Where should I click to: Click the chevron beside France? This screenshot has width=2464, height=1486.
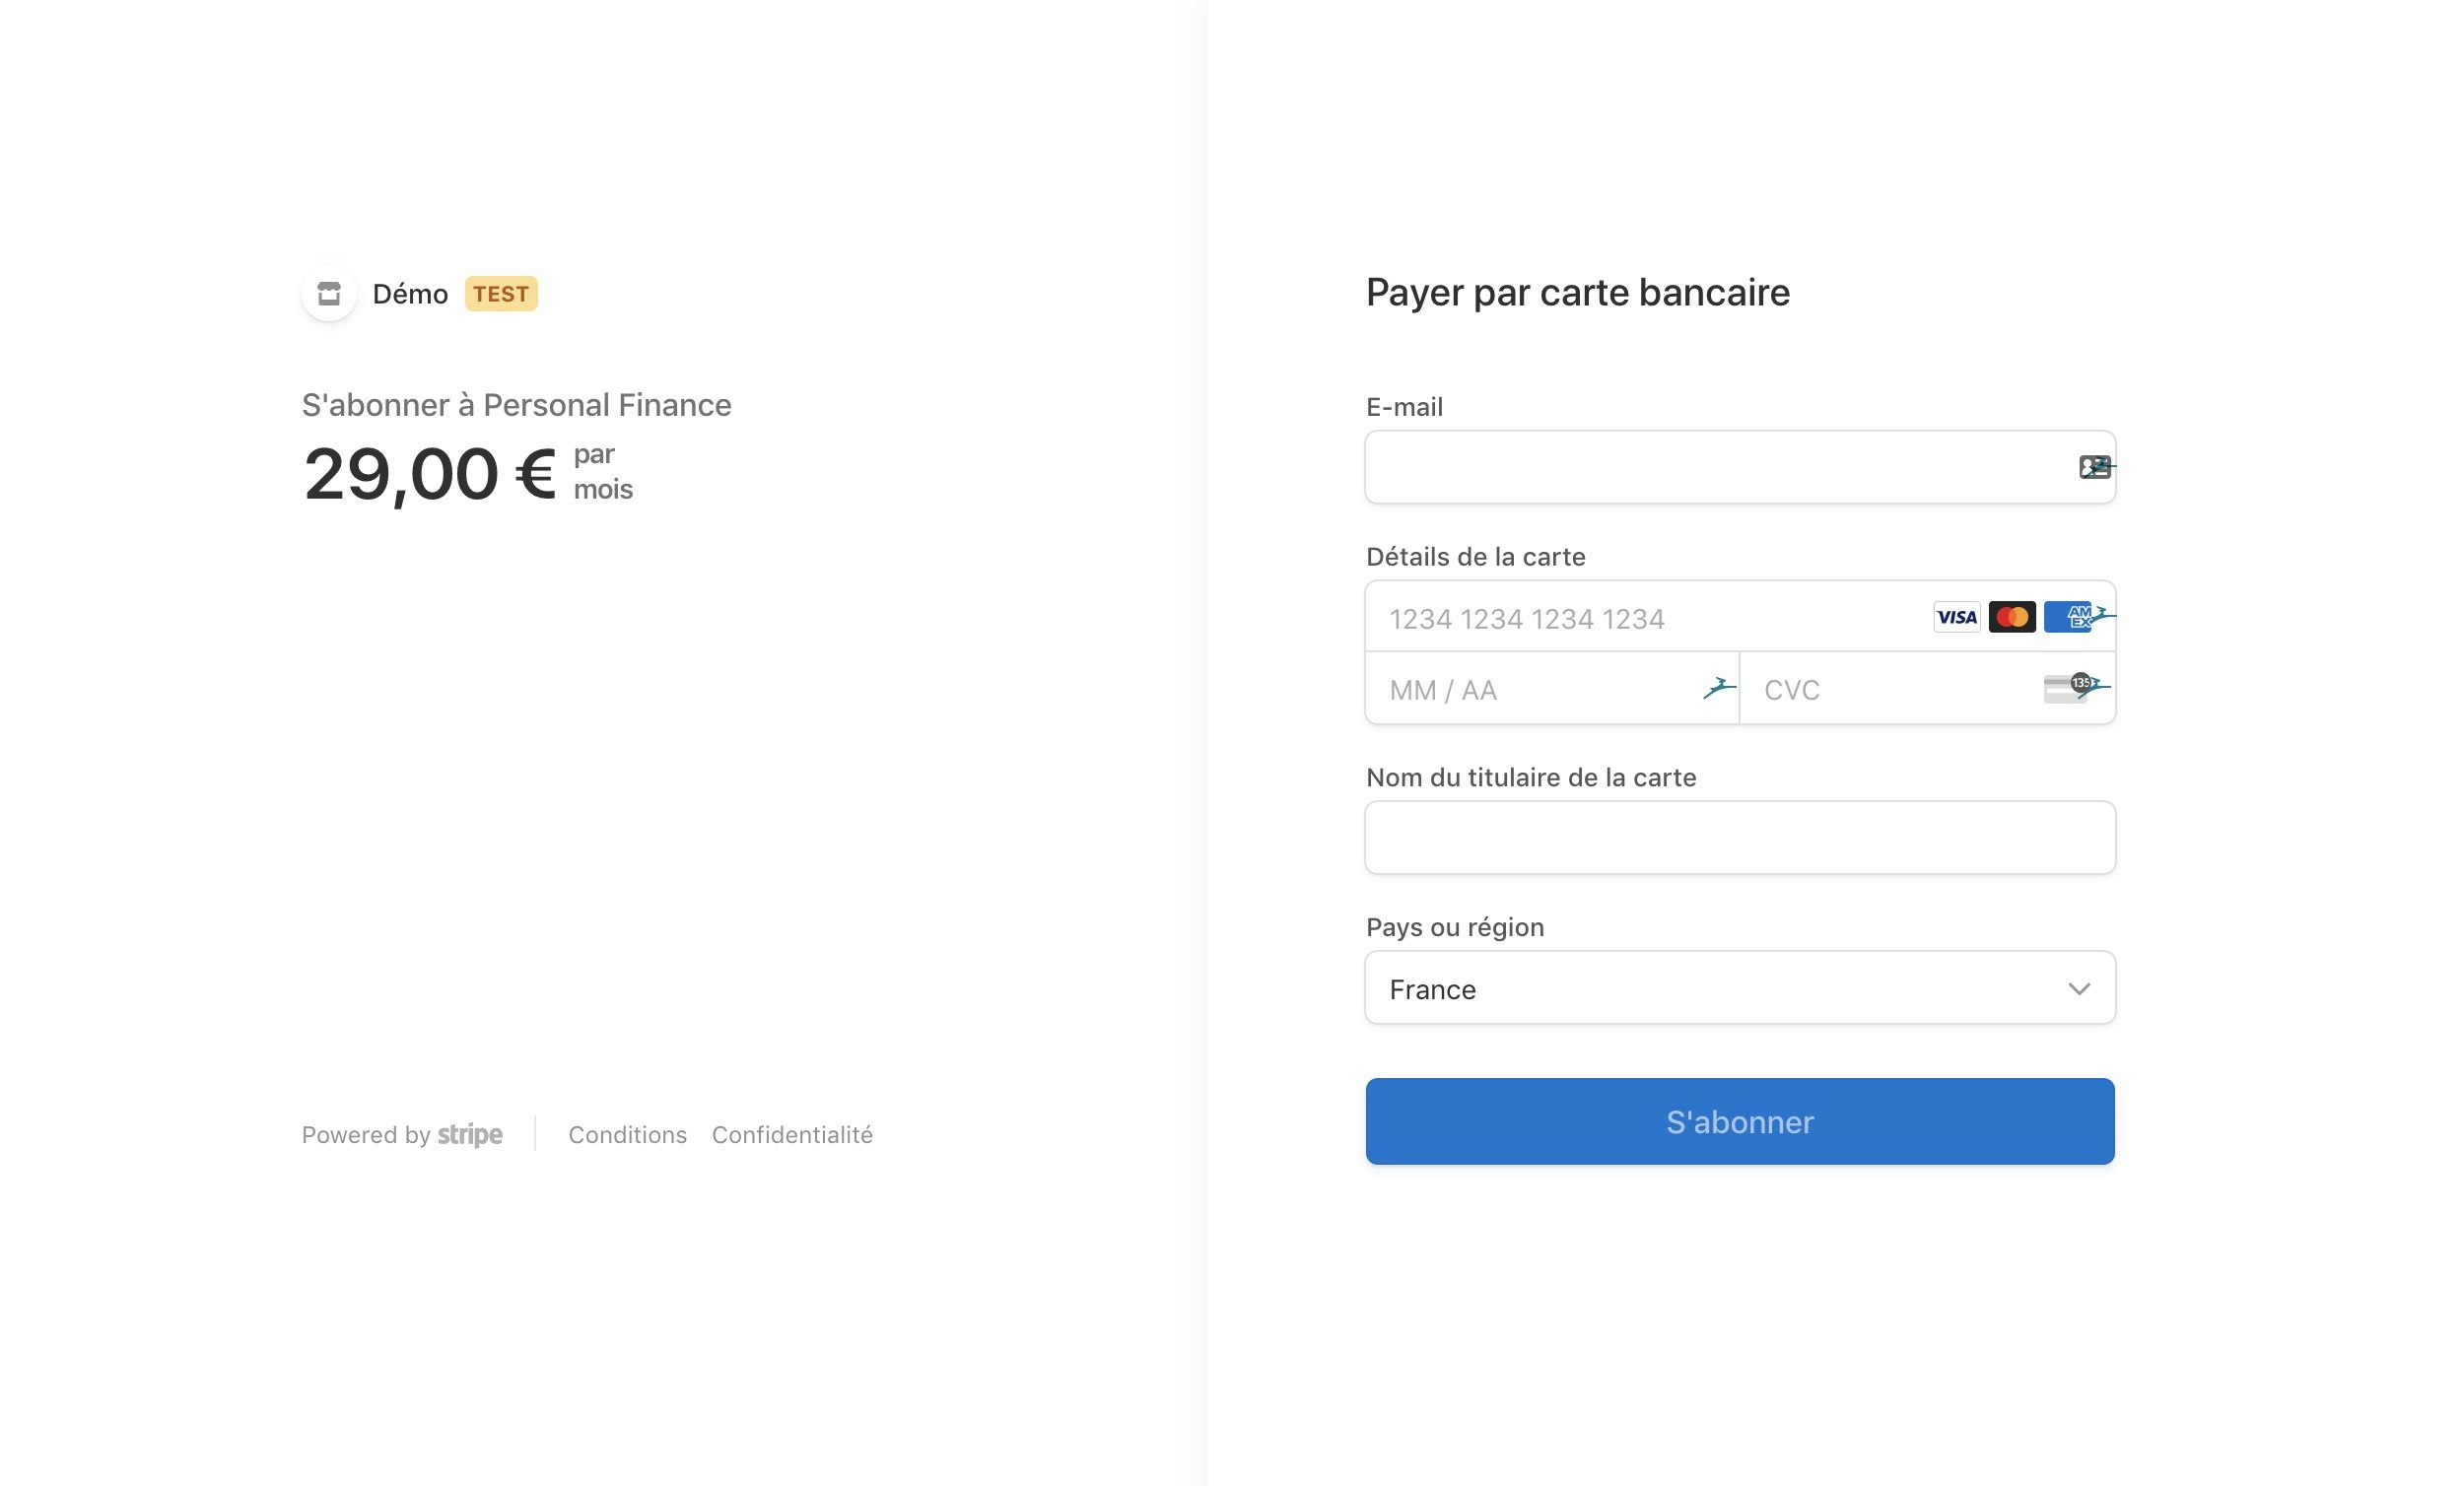pos(2078,989)
